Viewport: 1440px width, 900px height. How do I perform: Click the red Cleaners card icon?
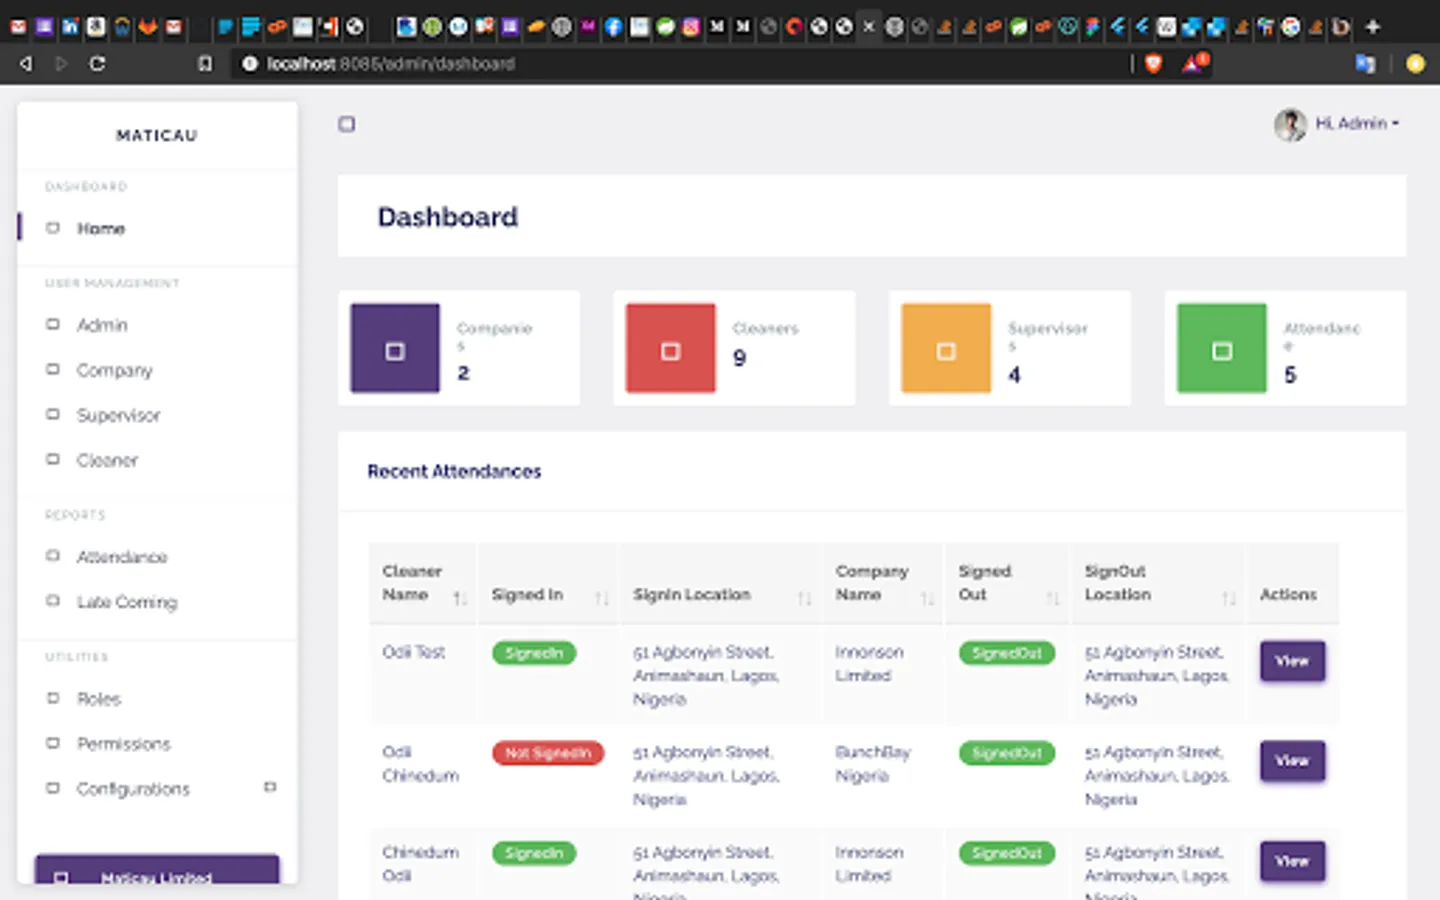tap(671, 348)
